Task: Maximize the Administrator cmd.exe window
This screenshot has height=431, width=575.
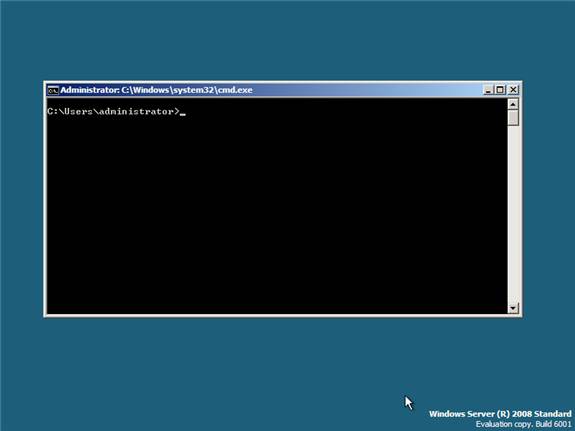Action: (500, 90)
